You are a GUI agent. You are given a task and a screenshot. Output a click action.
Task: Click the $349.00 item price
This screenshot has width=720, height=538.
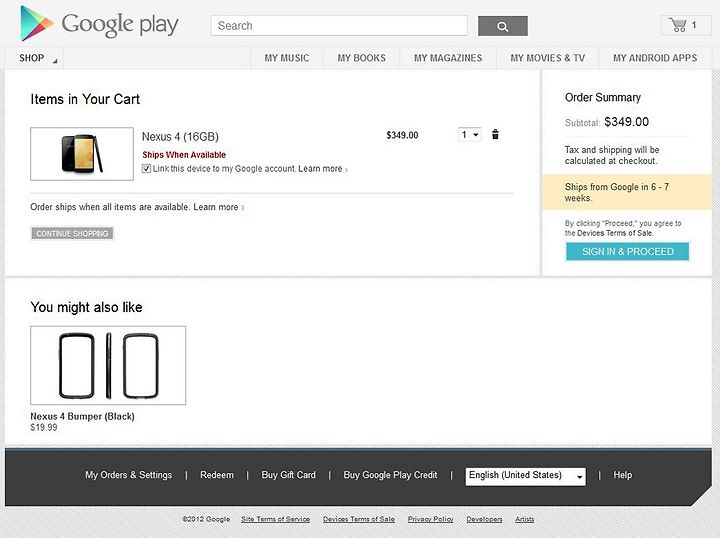(x=402, y=135)
